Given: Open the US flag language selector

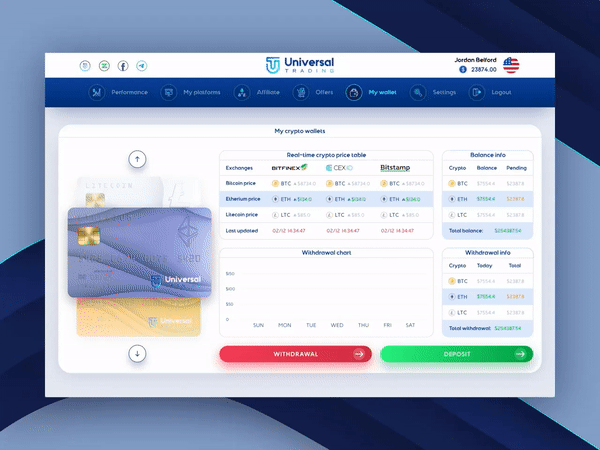Looking at the screenshot, I should (511, 65).
